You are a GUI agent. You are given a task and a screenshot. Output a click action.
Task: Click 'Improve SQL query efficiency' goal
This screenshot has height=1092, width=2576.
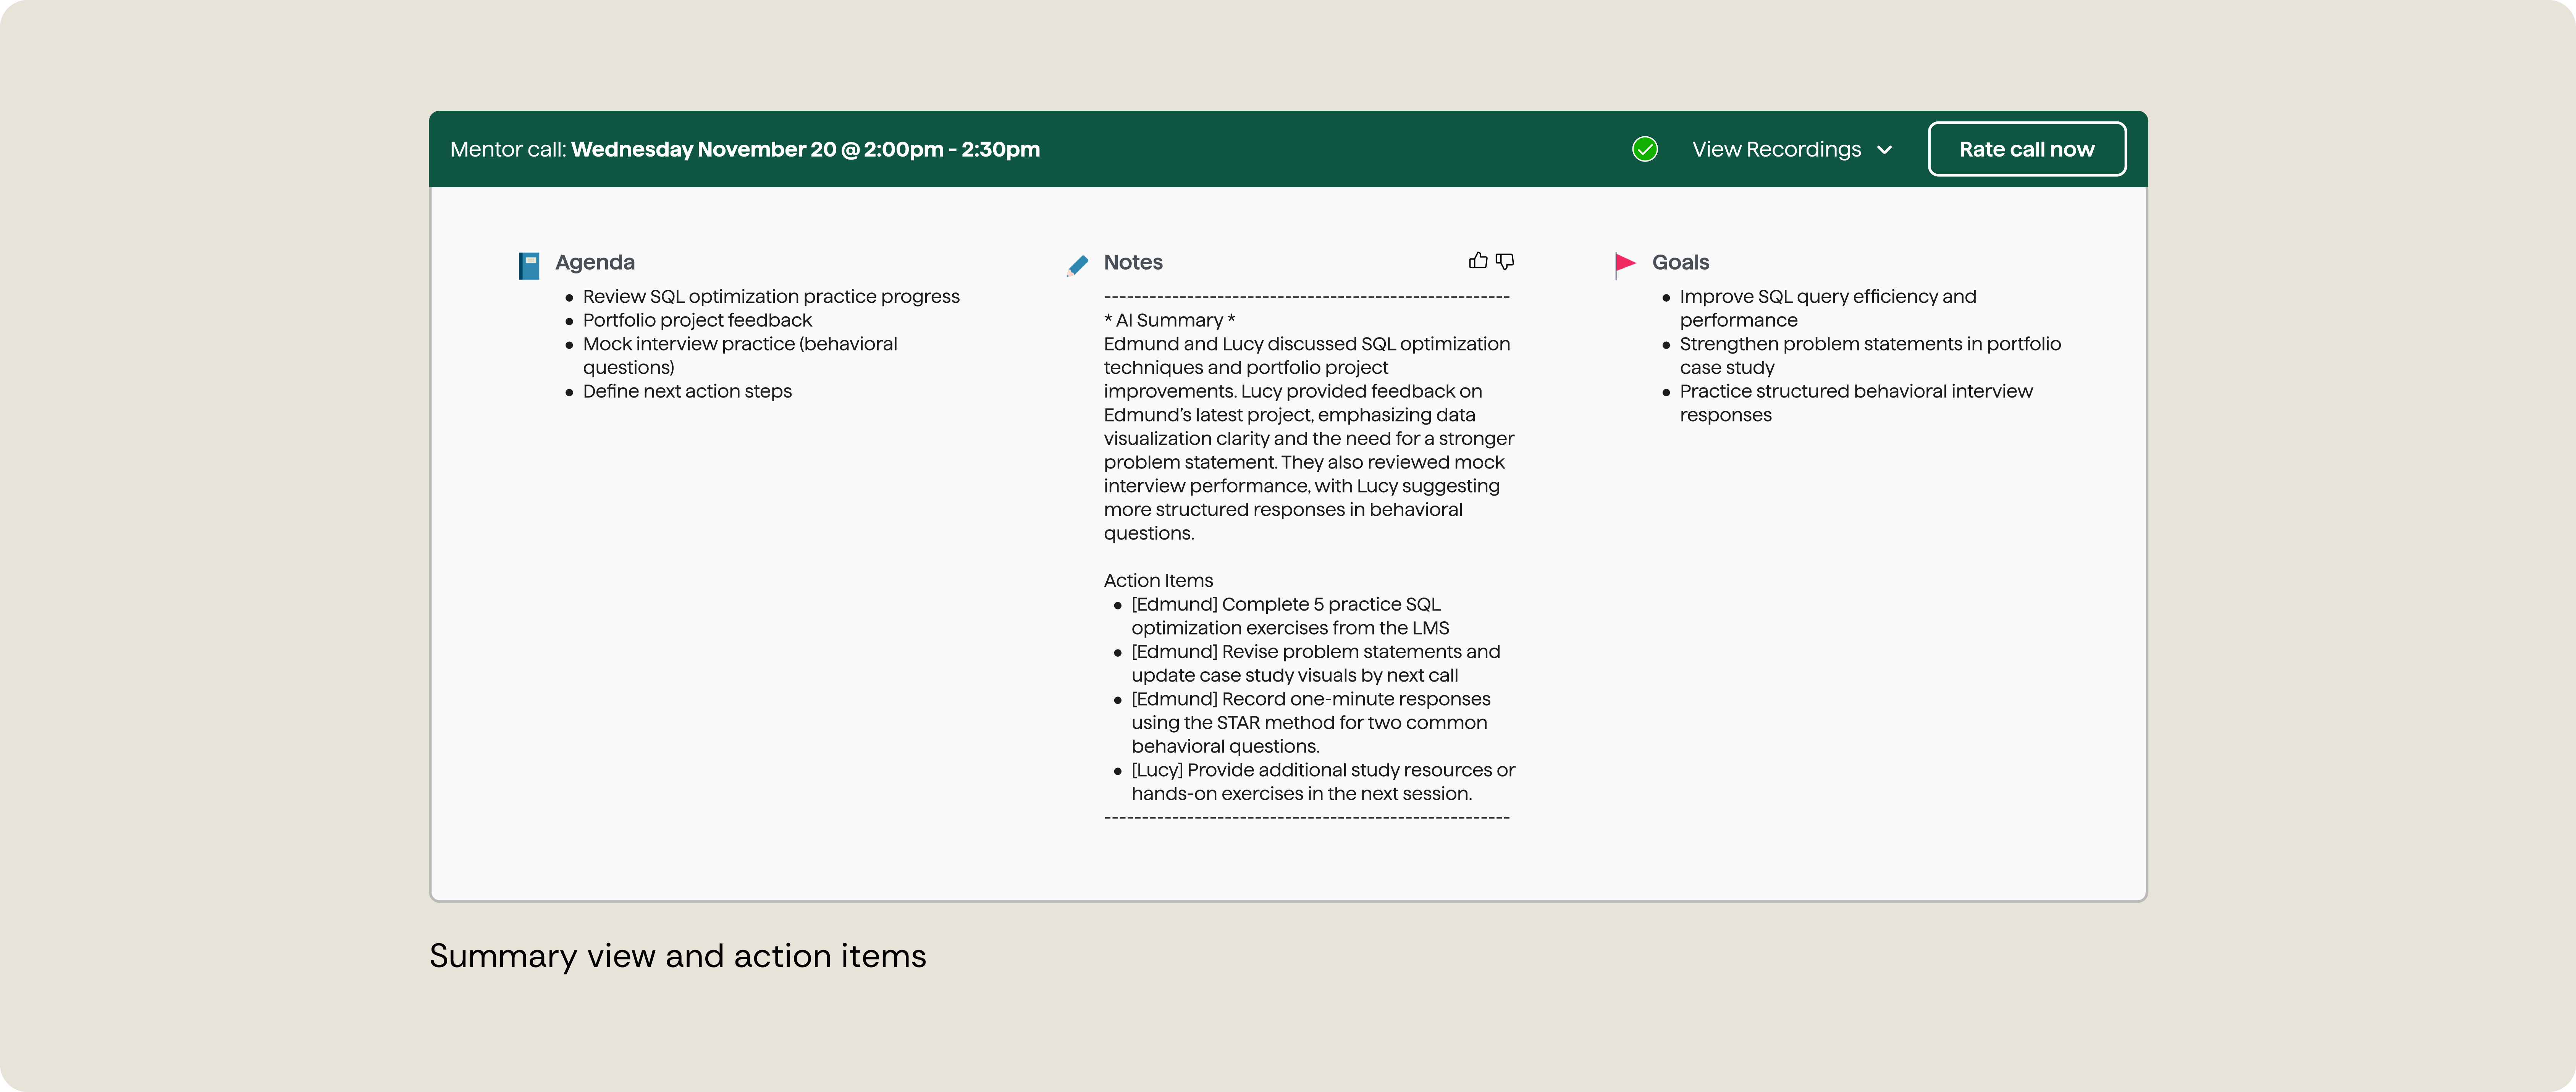pos(1828,308)
